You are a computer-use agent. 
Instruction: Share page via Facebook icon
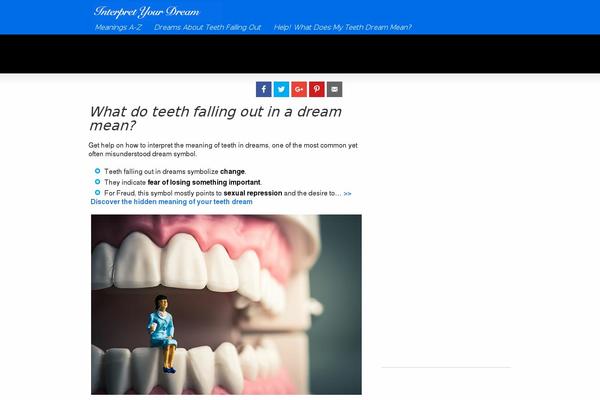click(264, 89)
